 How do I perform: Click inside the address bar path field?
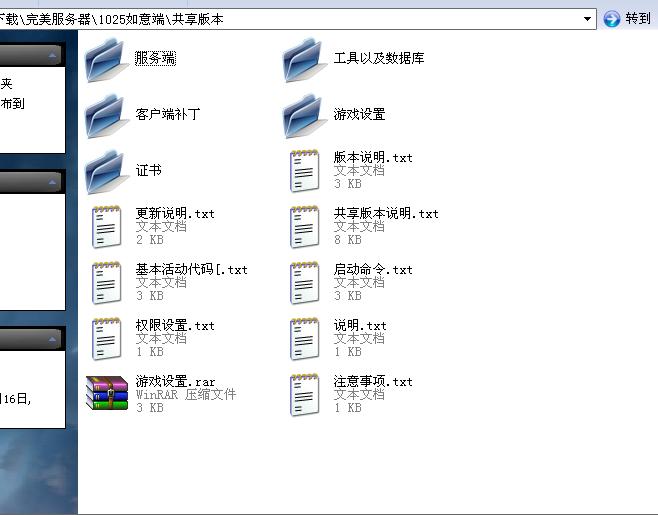pos(300,19)
